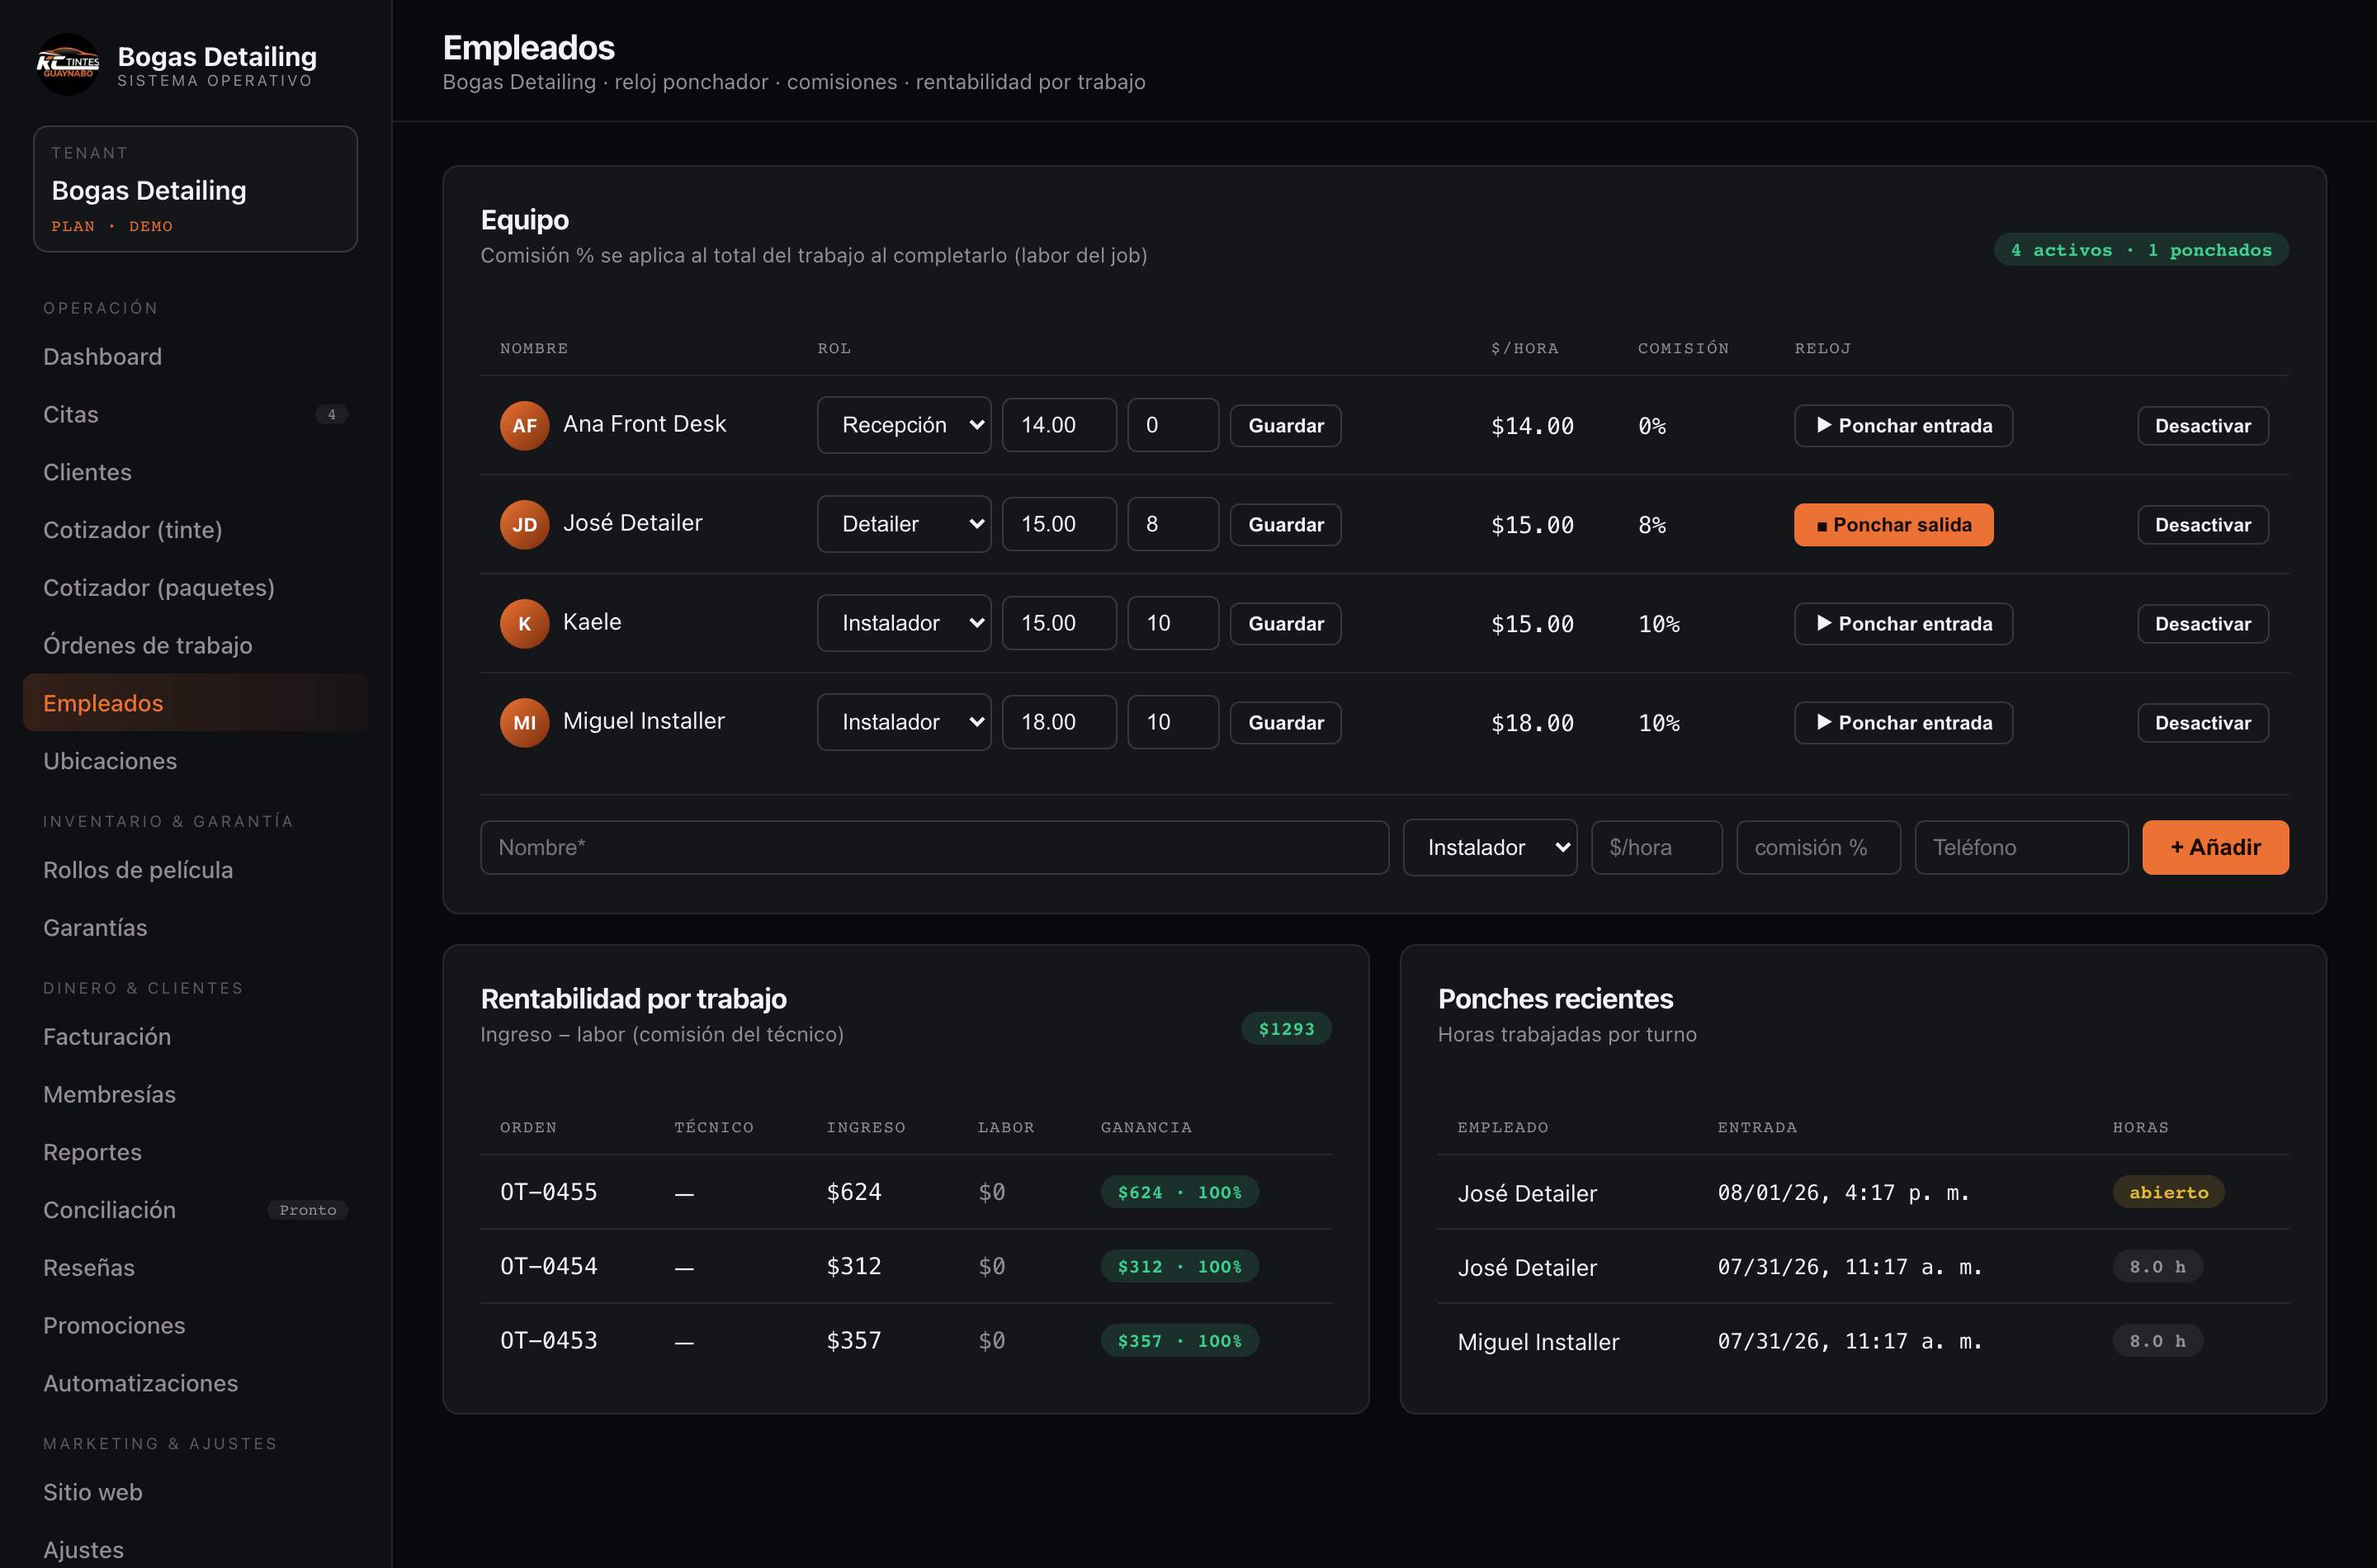
Task: Save Miguel Installer's row with Guardar
Action: tap(1285, 722)
